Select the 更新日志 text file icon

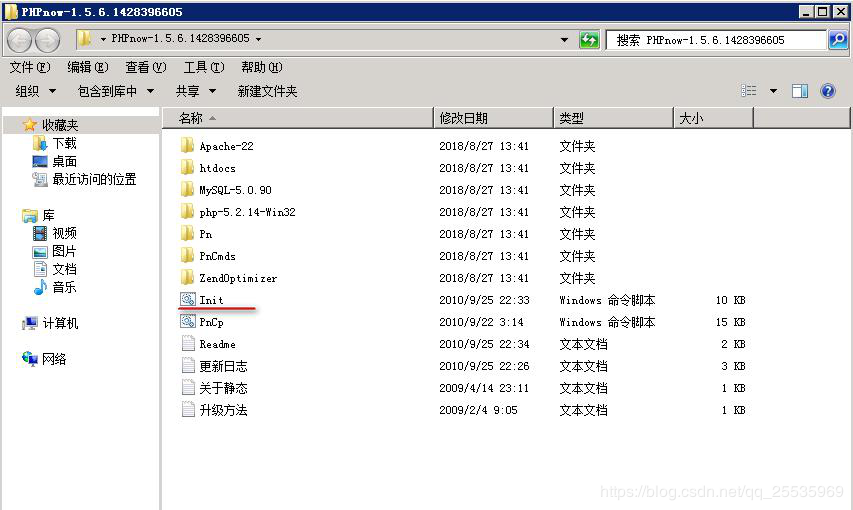[188, 366]
